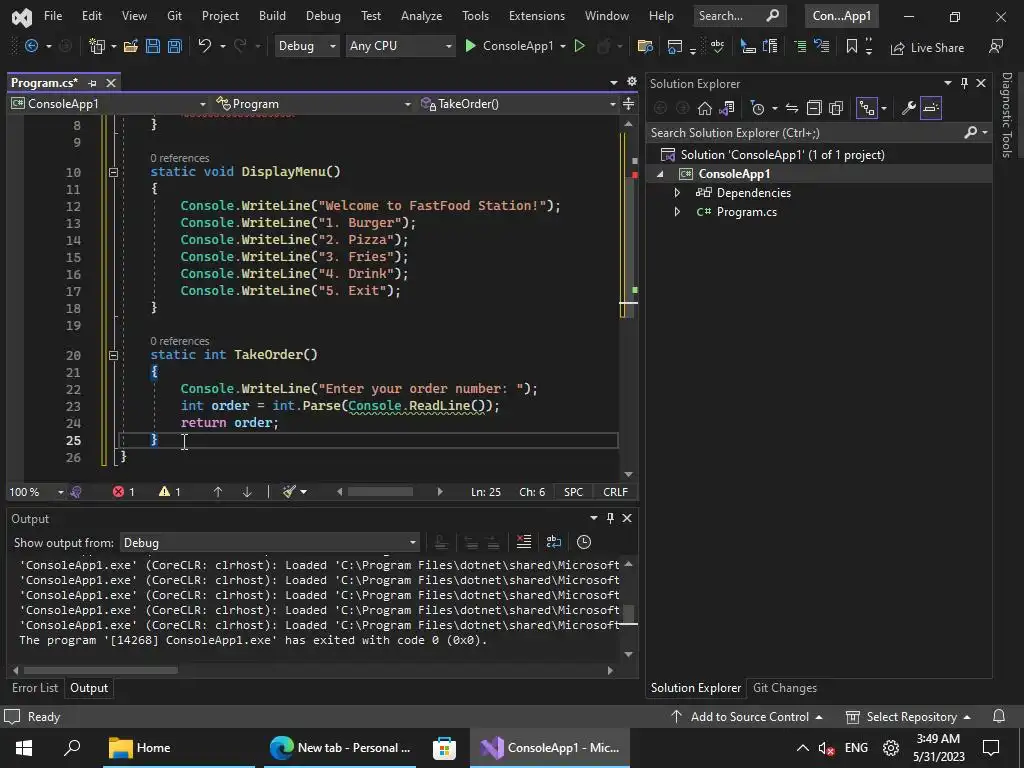This screenshot has width=1024, height=768.
Task: Click the Navigate Backward arrow icon
Action: pos(31,46)
